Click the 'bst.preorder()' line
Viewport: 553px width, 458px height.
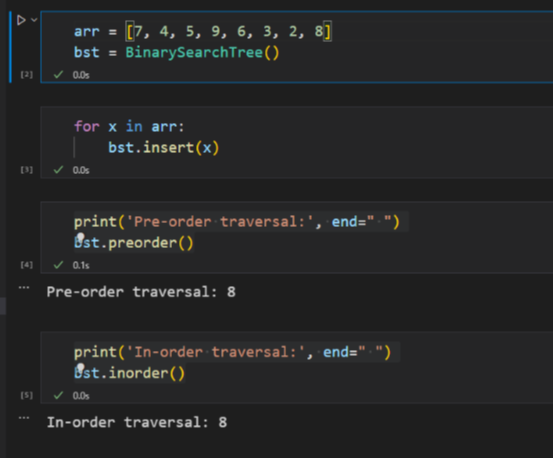[x=134, y=243]
